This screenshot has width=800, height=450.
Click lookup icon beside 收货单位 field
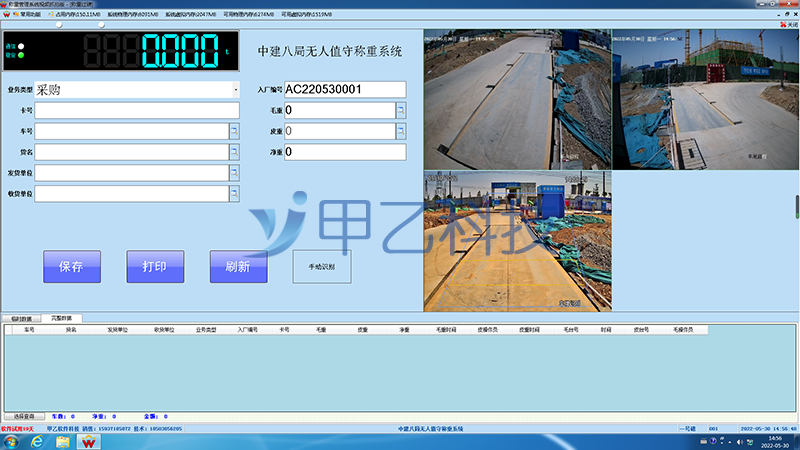[234, 194]
